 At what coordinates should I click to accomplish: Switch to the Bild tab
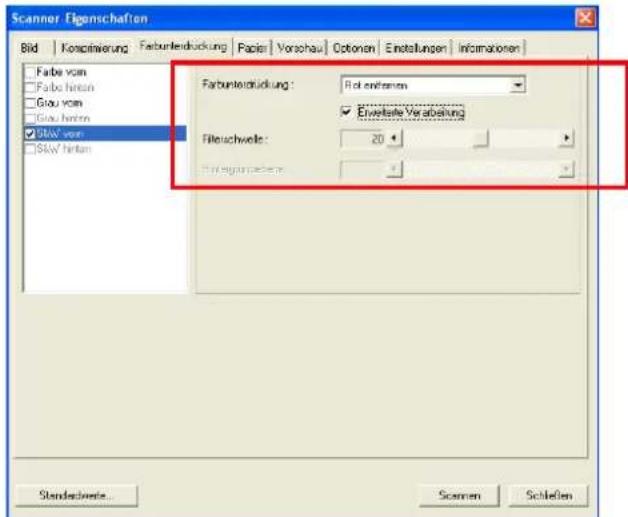(30, 48)
